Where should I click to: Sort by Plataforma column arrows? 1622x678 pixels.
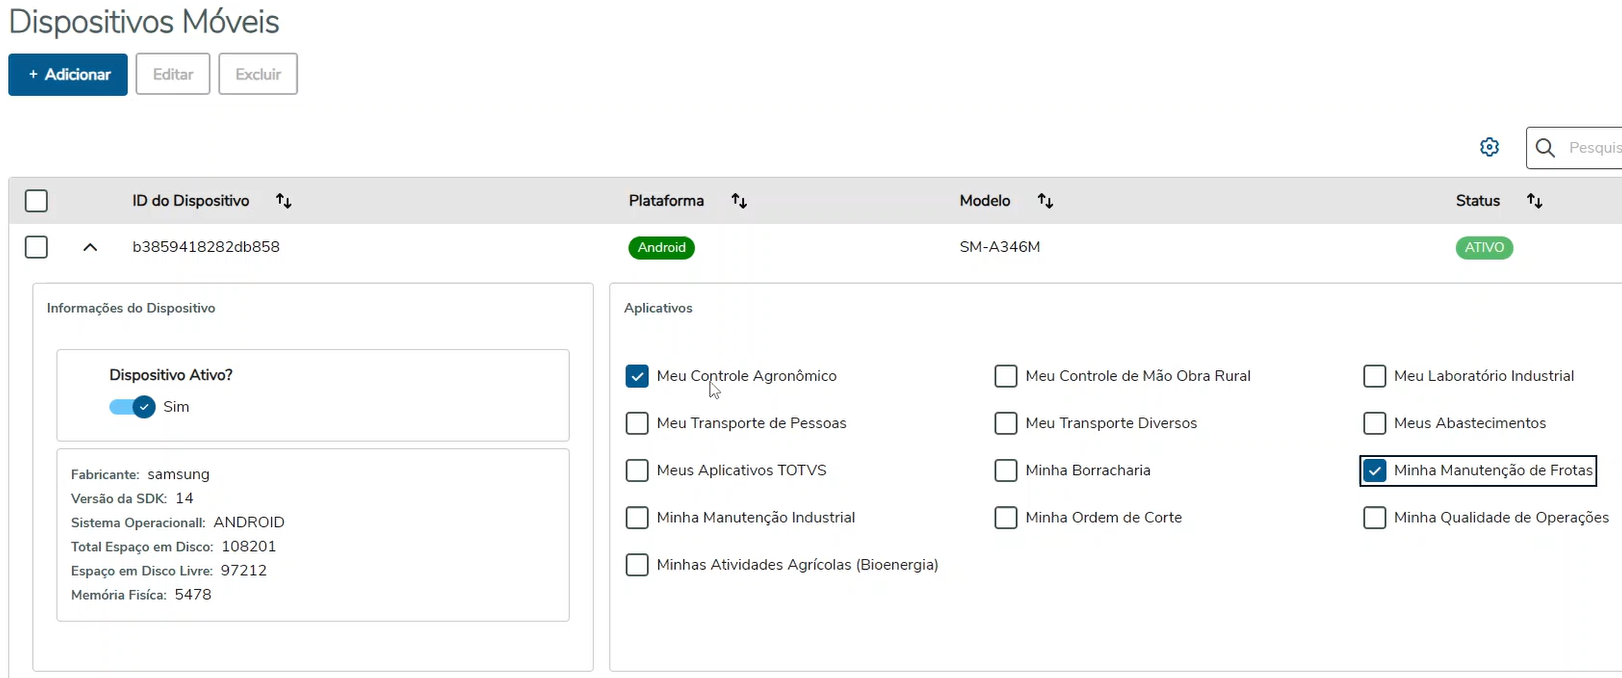coord(739,201)
